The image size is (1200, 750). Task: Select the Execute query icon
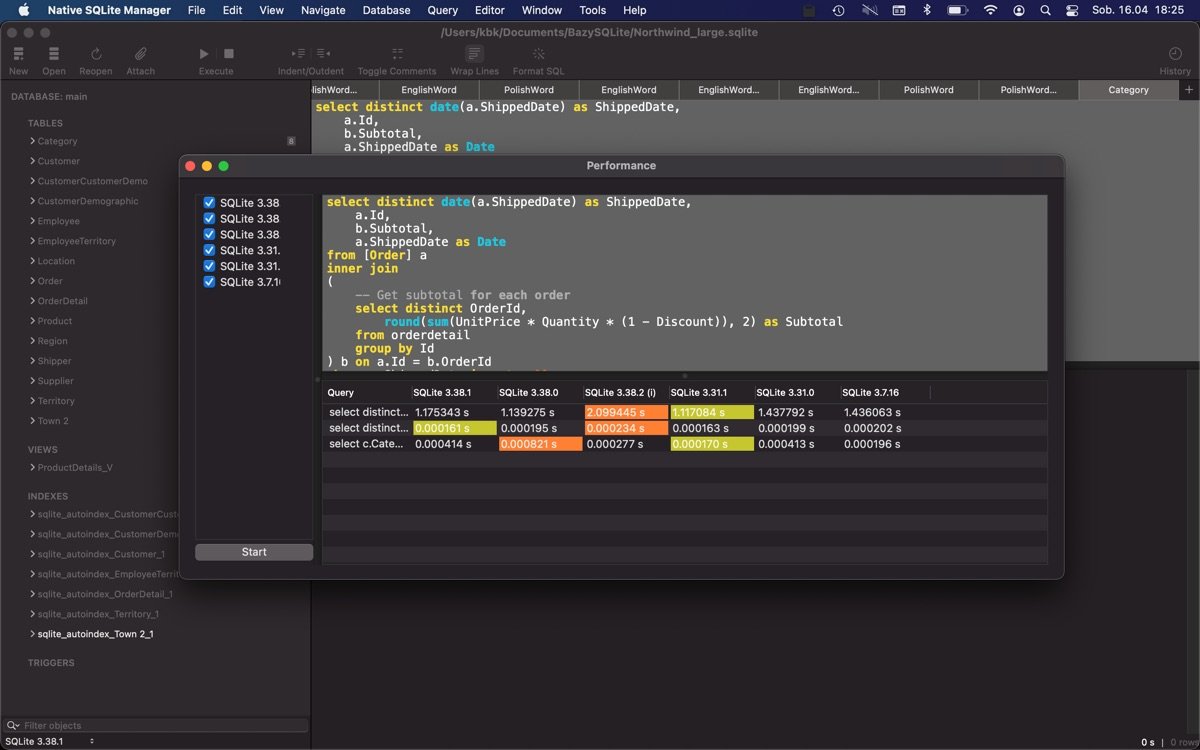coord(203,54)
